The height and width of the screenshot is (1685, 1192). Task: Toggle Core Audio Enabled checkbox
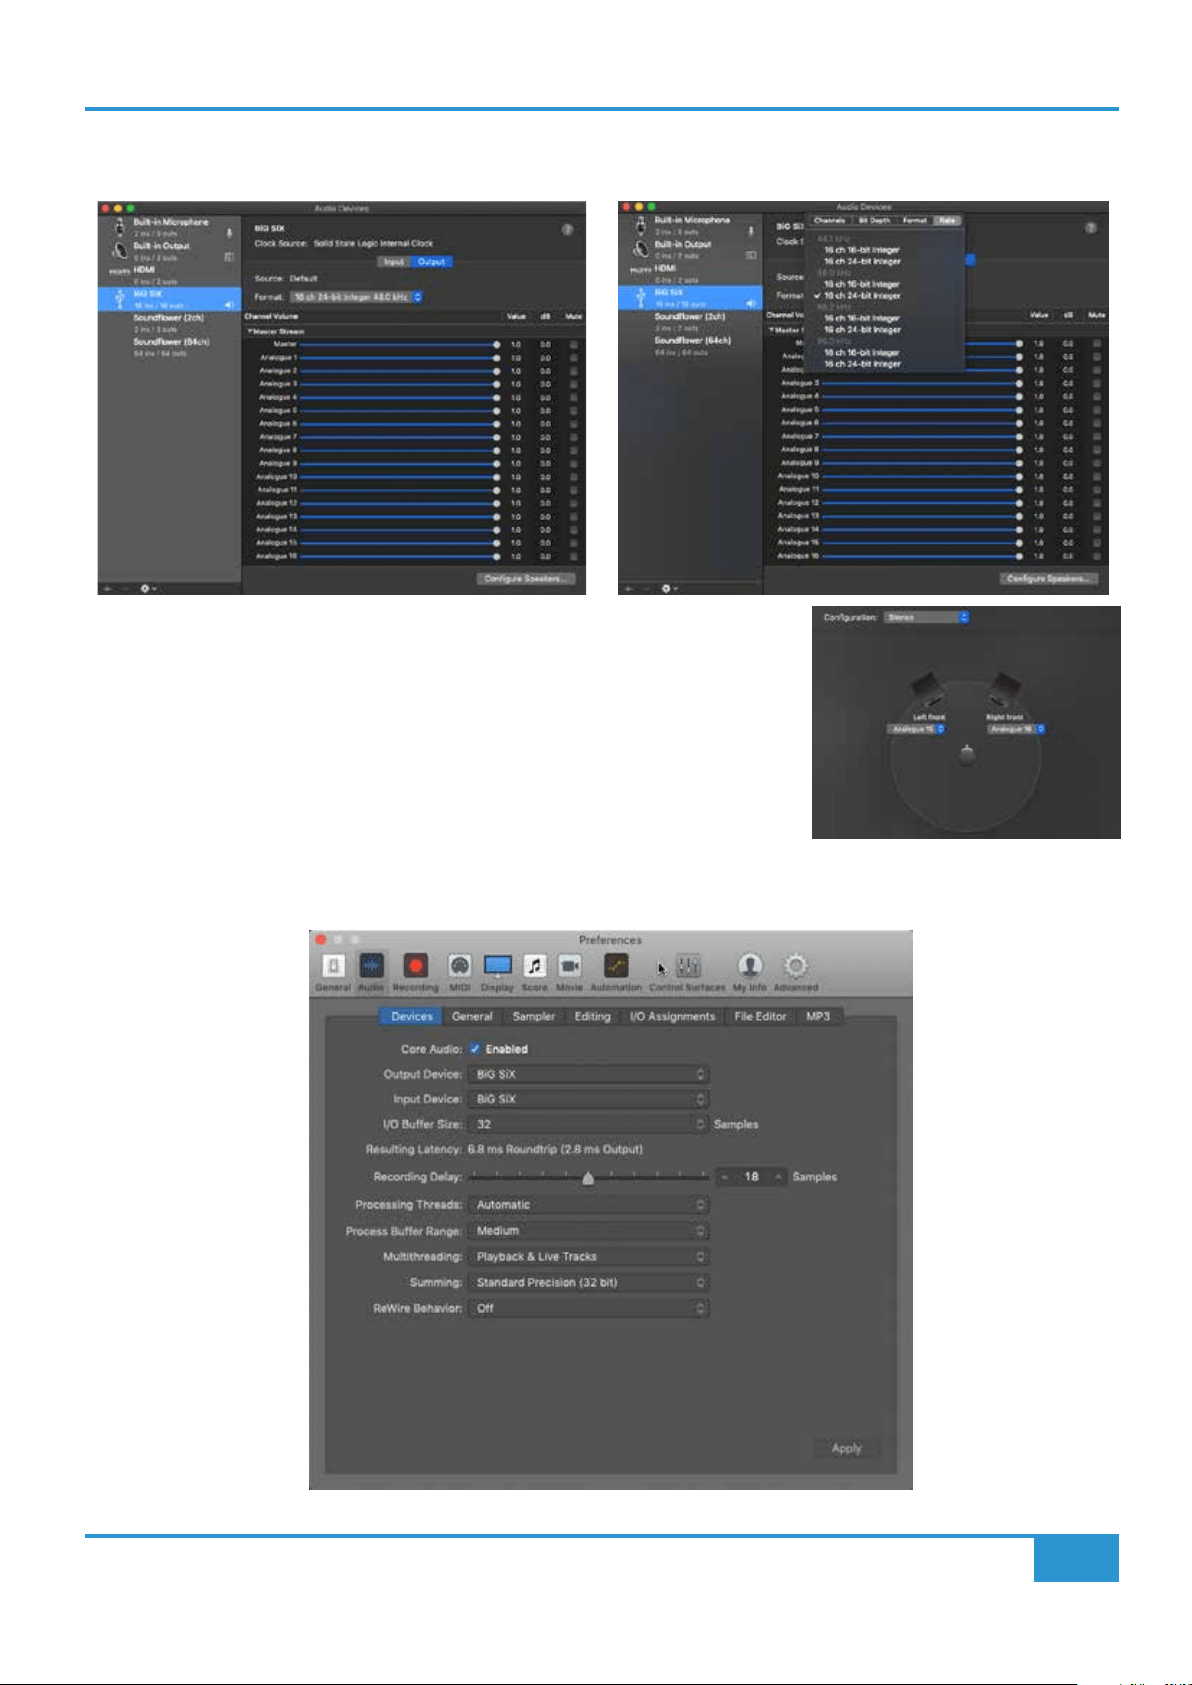[x=475, y=1049]
